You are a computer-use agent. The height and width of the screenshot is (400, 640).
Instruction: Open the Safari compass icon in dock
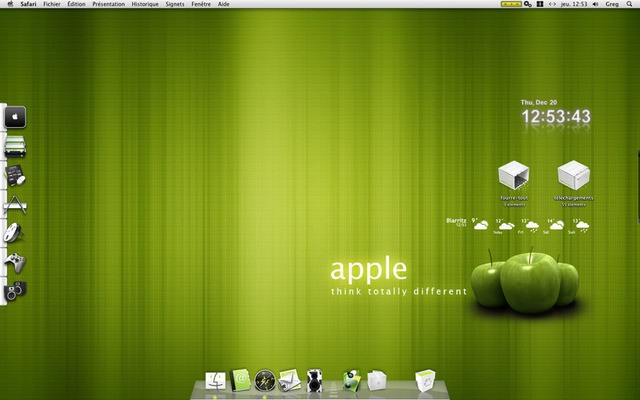[x=264, y=380]
